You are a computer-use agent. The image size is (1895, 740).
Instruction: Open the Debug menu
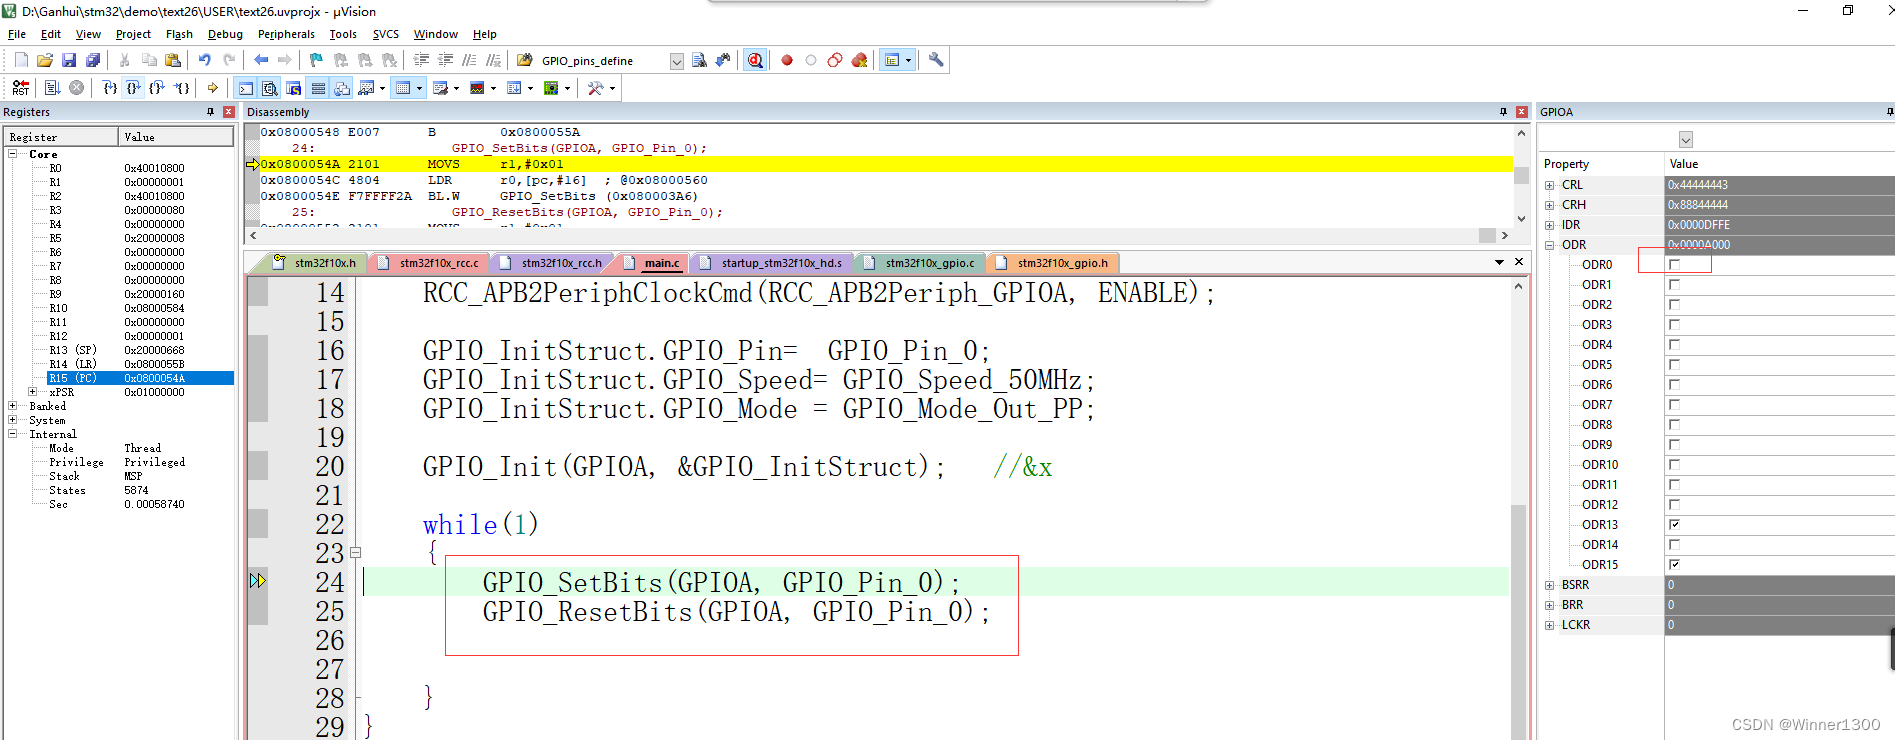coord(225,34)
